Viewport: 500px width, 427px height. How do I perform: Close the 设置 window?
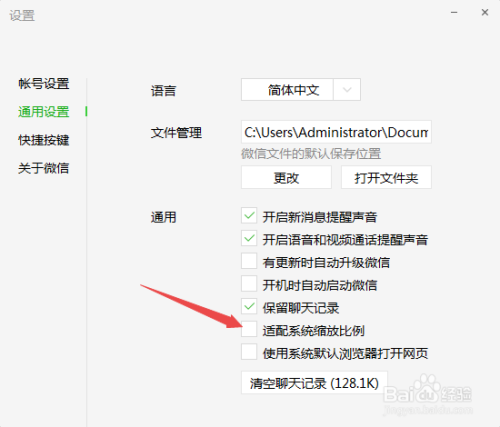pyautogui.click(x=485, y=12)
